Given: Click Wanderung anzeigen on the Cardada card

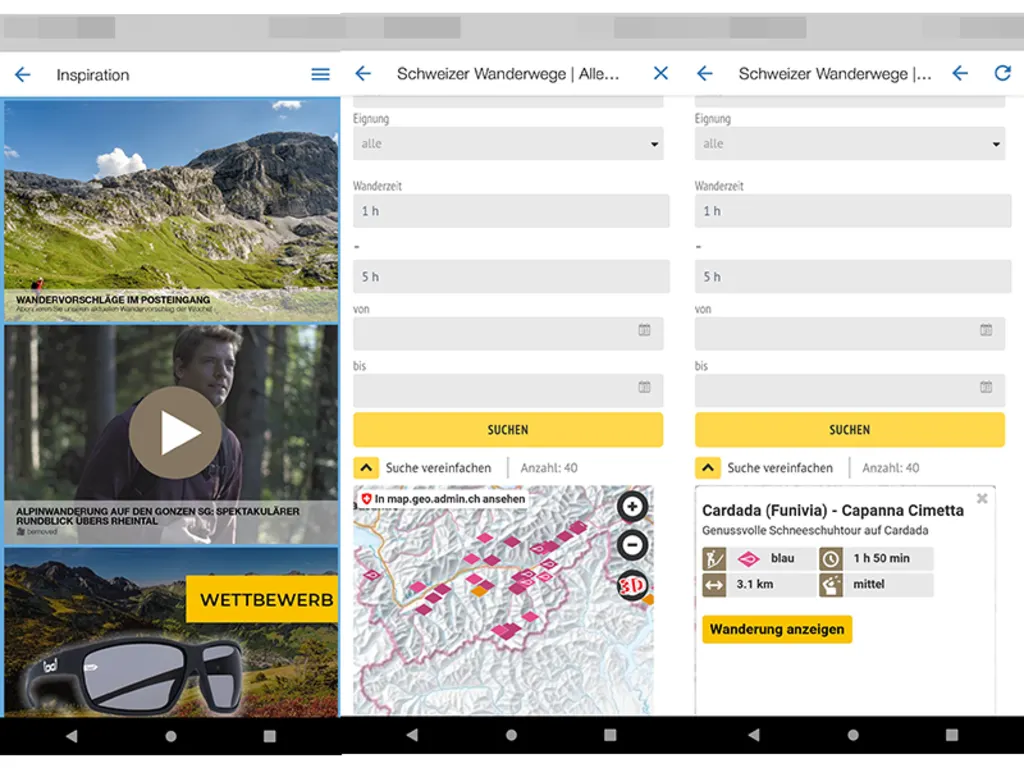Looking at the screenshot, I should [777, 629].
